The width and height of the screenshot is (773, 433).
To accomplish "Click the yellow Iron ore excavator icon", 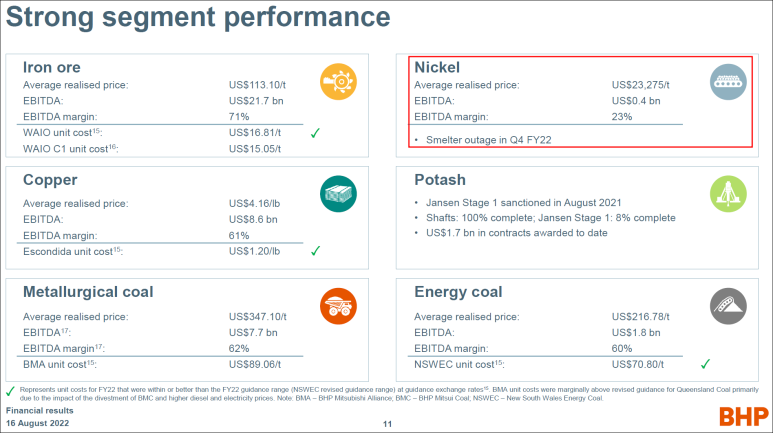I will pyautogui.click(x=338, y=81).
